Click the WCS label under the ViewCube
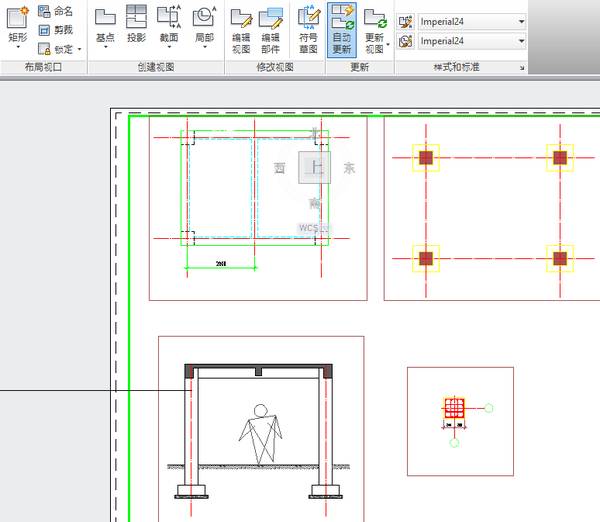This screenshot has height=522, width=600. pos(310,227)
